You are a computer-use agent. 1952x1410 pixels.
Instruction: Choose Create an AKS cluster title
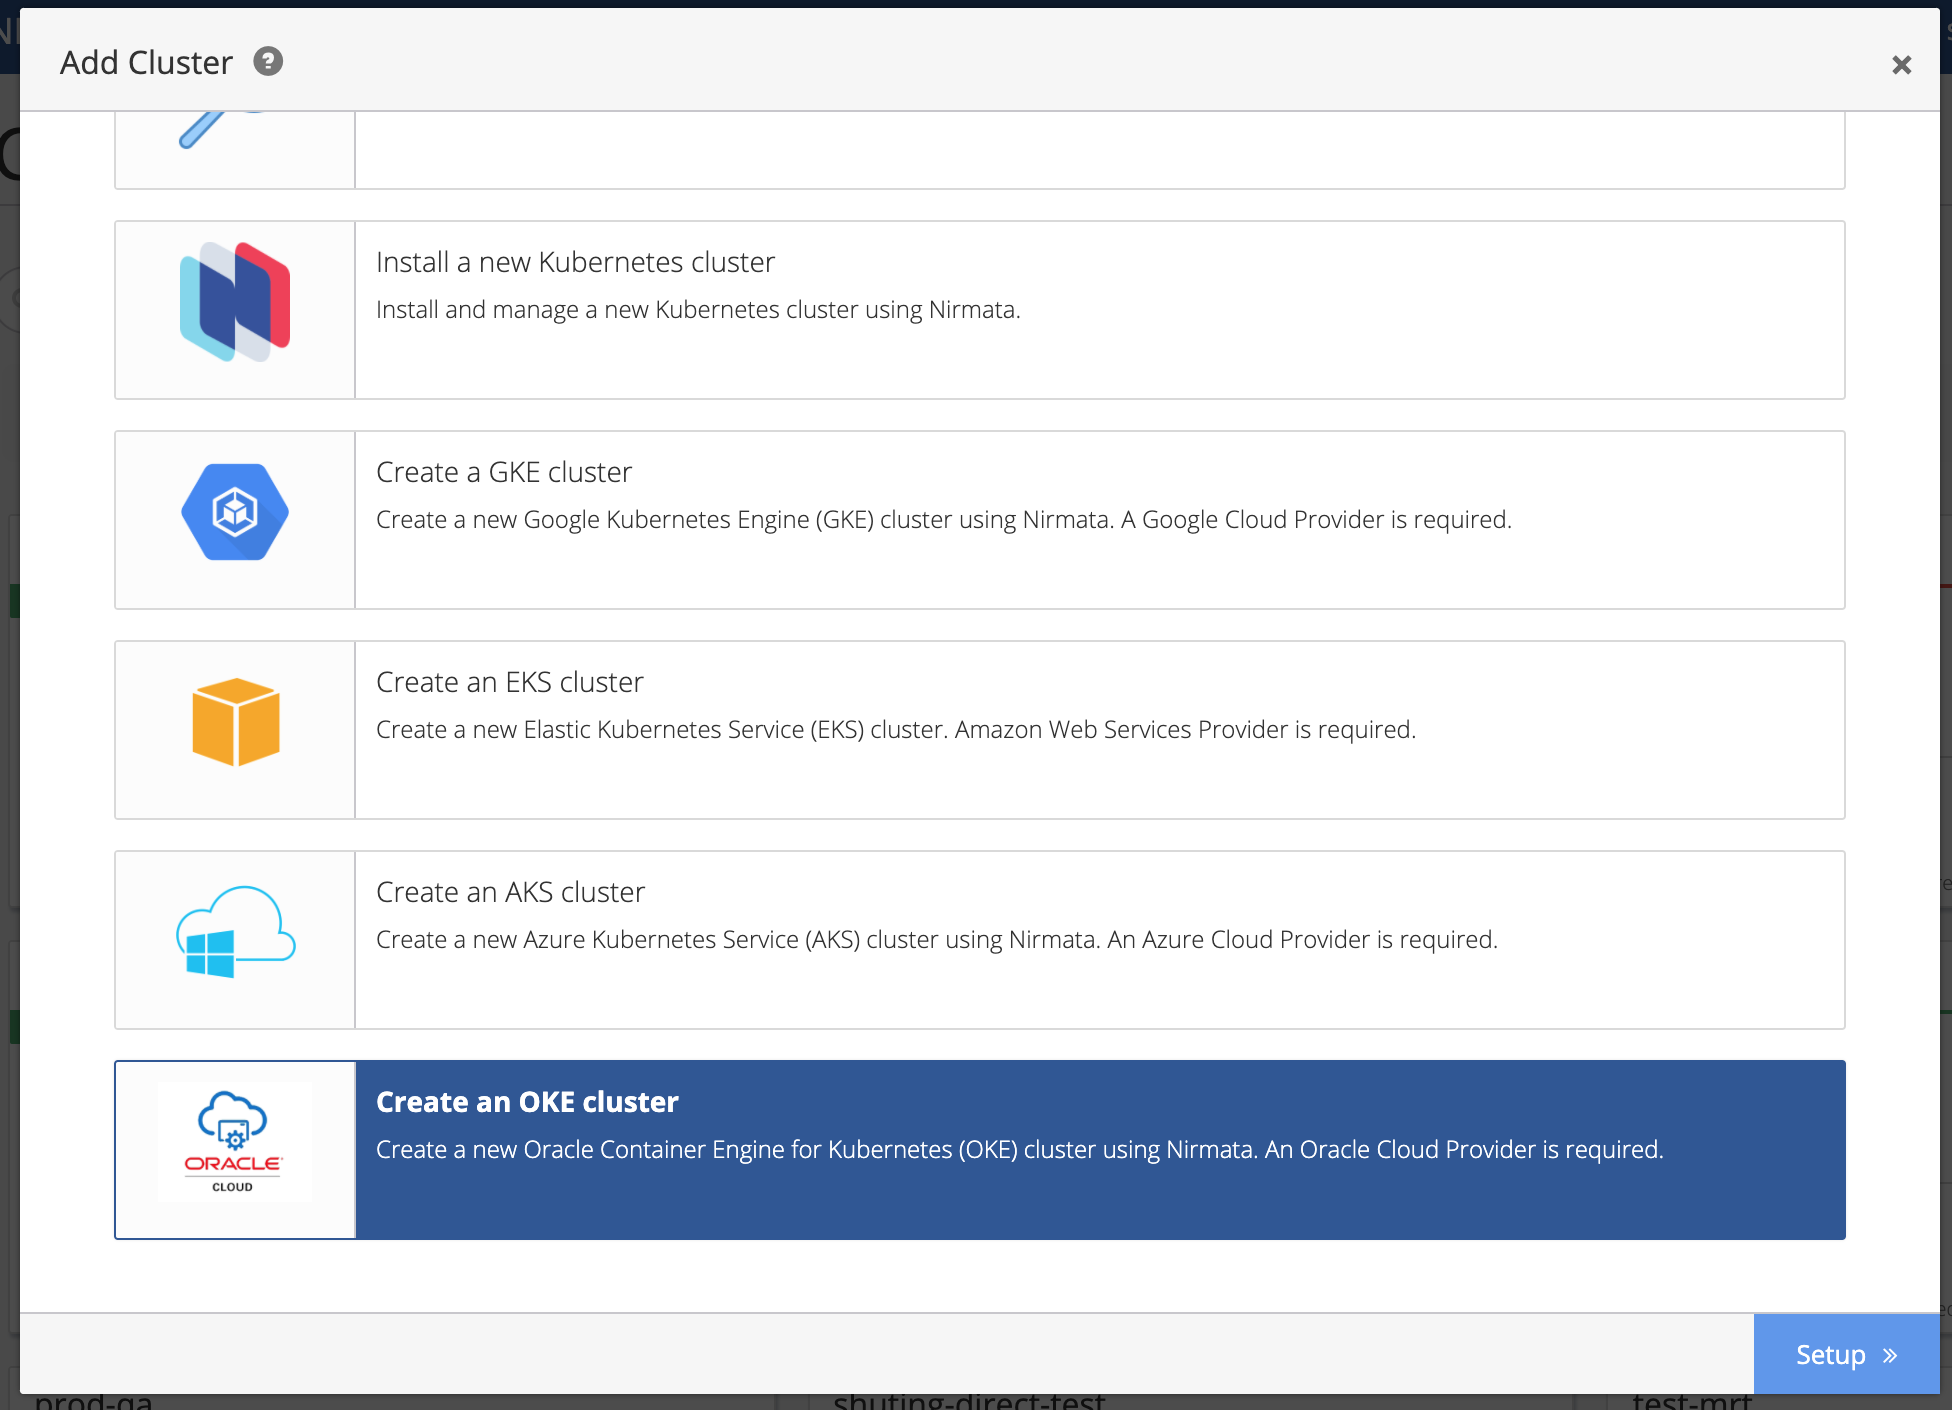point(510,892)
